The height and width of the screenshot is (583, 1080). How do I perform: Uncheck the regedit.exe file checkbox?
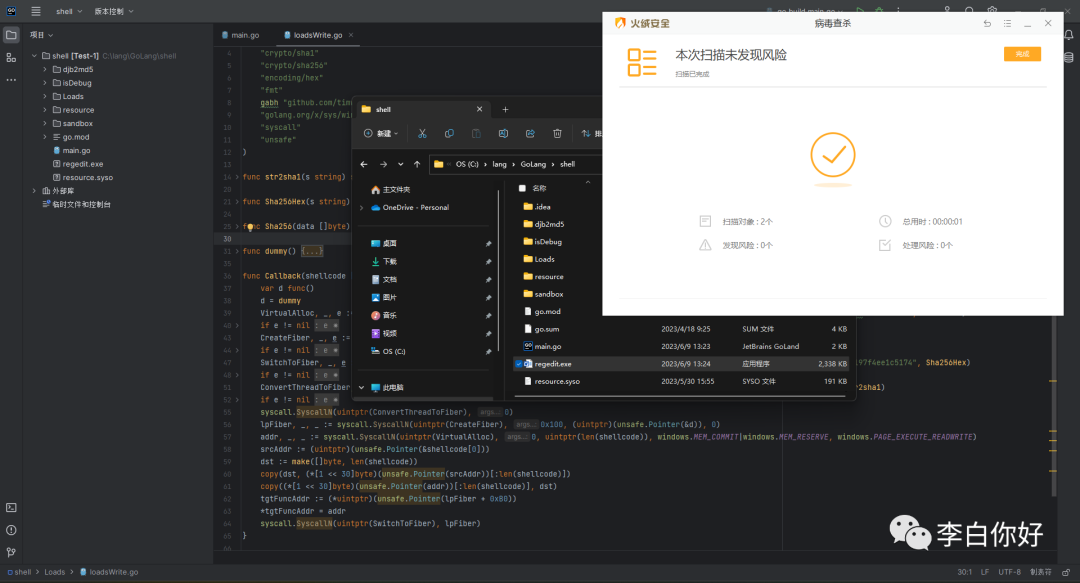click(519, 364)
